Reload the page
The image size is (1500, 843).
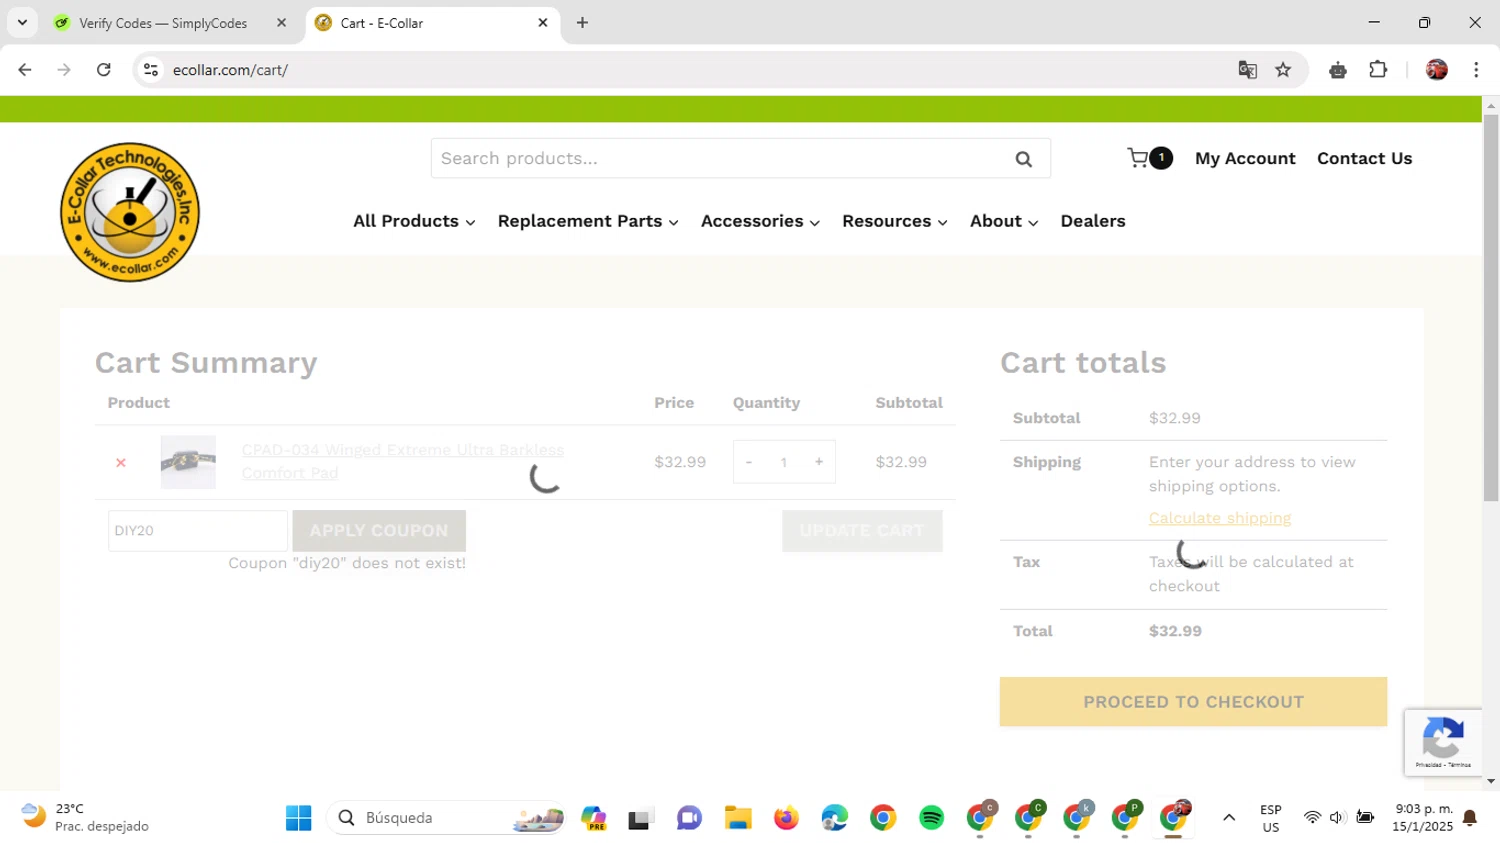pyautogui.click(x=104, y=70)
